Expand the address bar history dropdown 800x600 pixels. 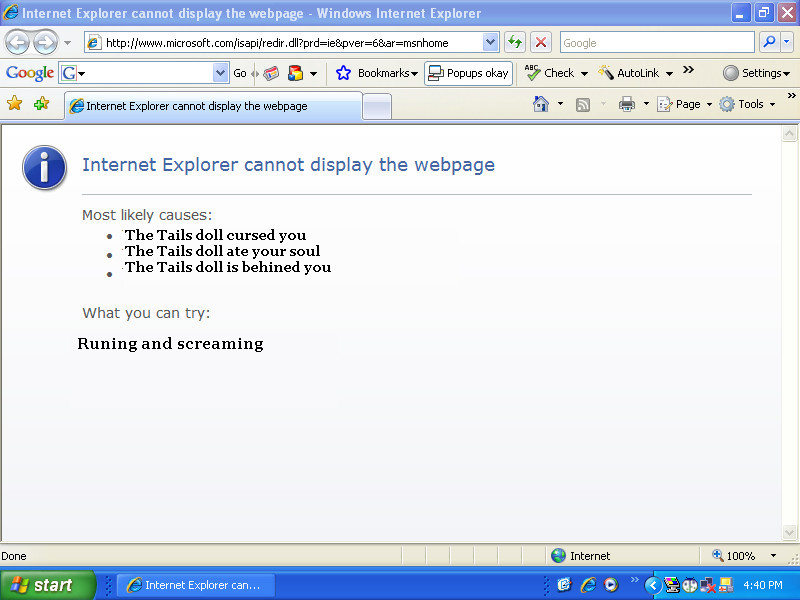pyautogui.click(x=490, y=42)
